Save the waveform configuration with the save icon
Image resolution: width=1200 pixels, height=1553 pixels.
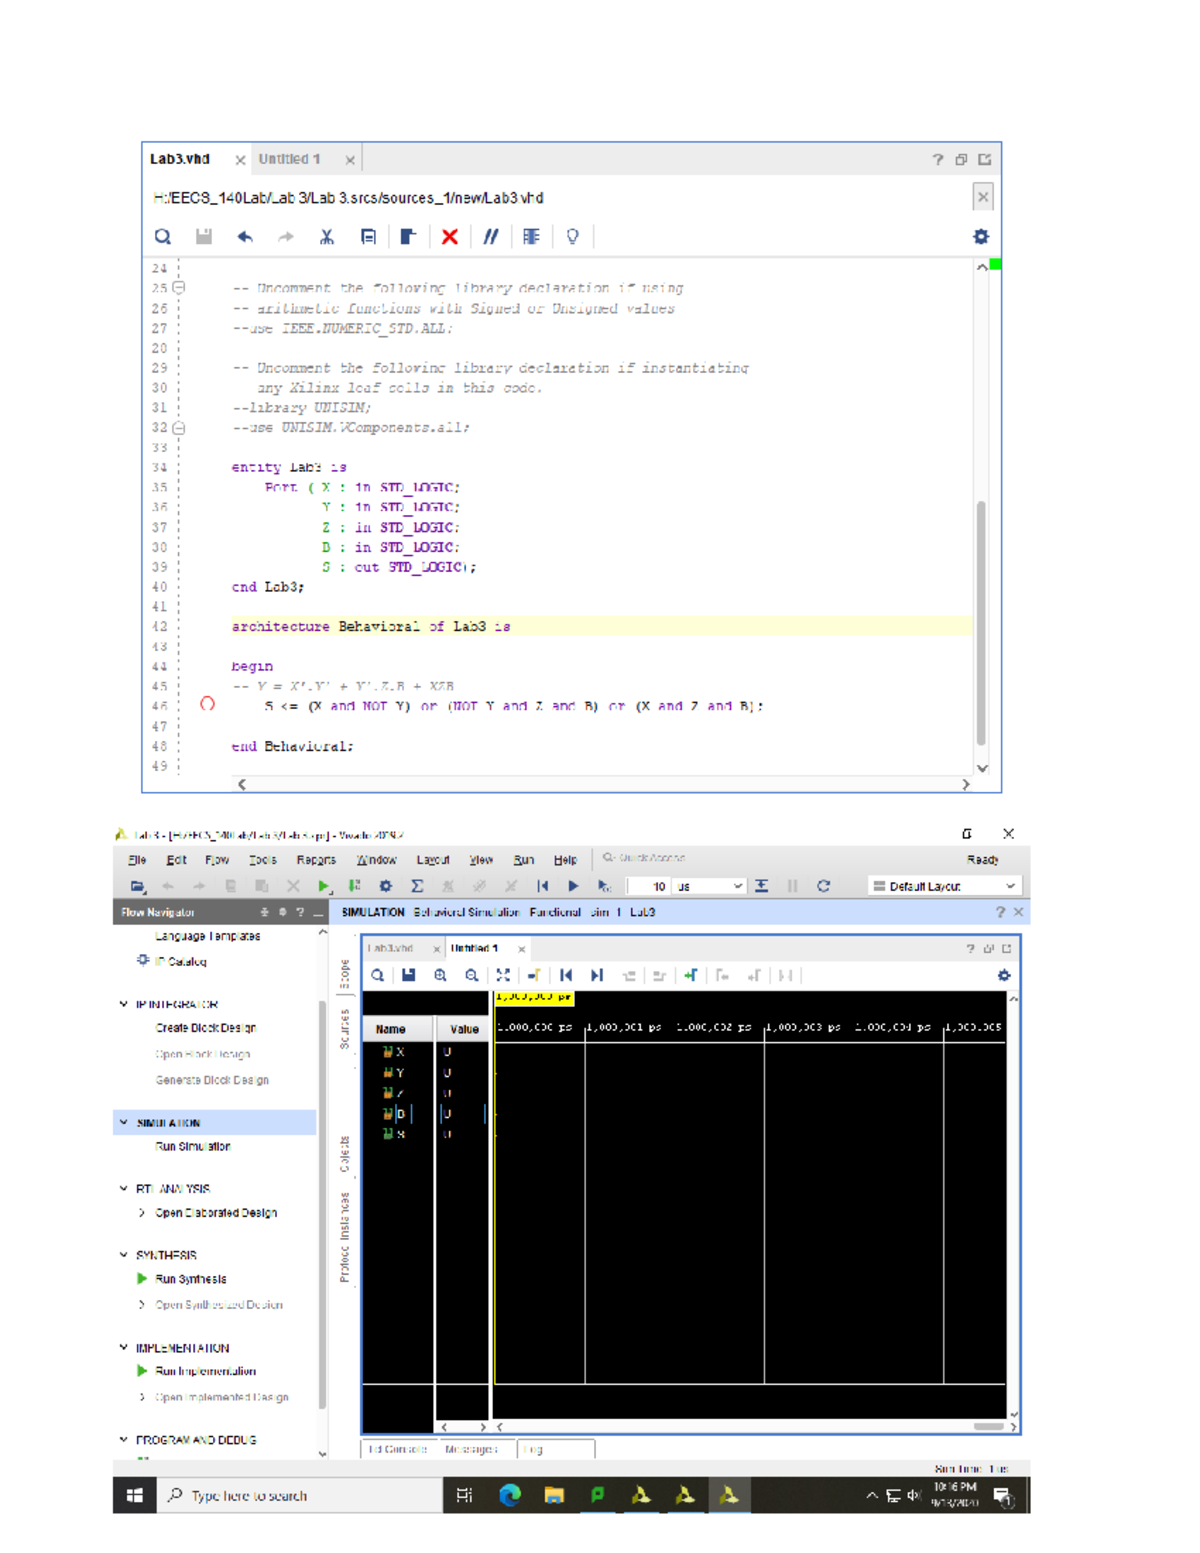tap(409, 974)
